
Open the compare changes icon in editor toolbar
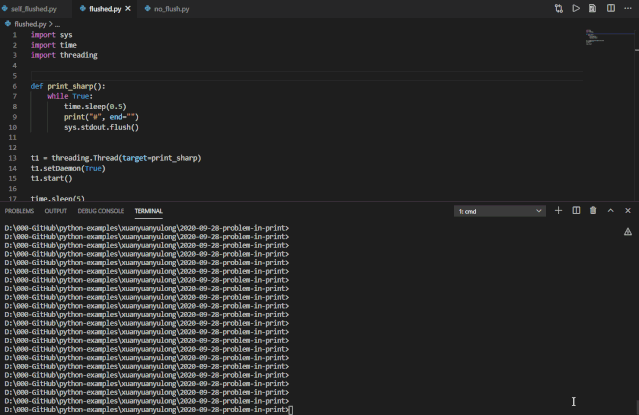(x=559, y=8)
